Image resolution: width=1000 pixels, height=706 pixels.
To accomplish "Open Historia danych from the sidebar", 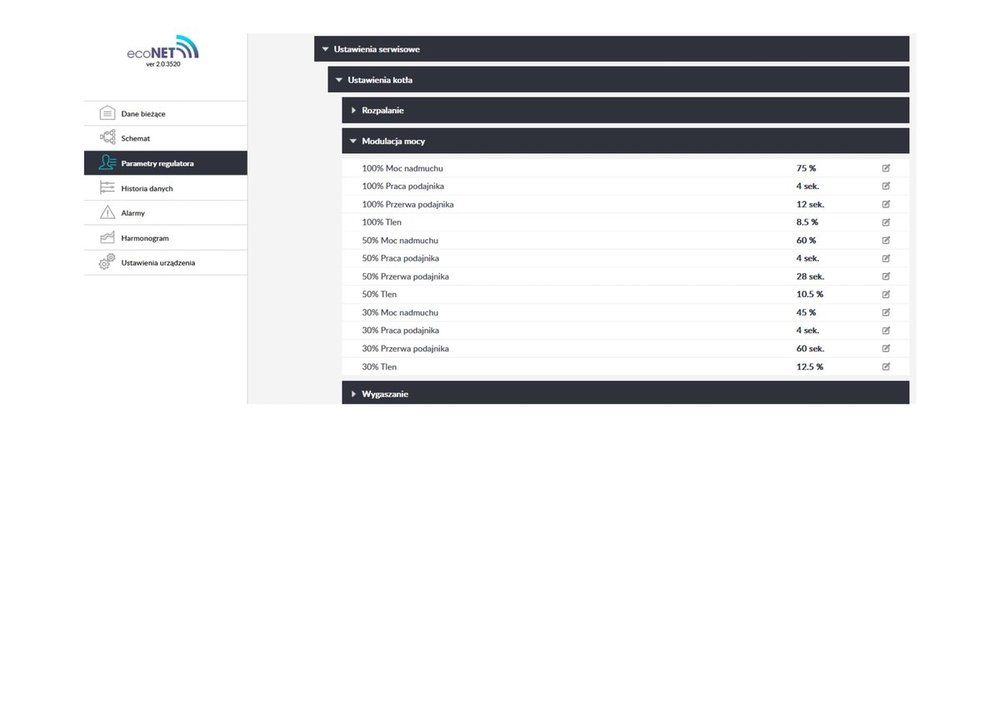I will 147,188.
